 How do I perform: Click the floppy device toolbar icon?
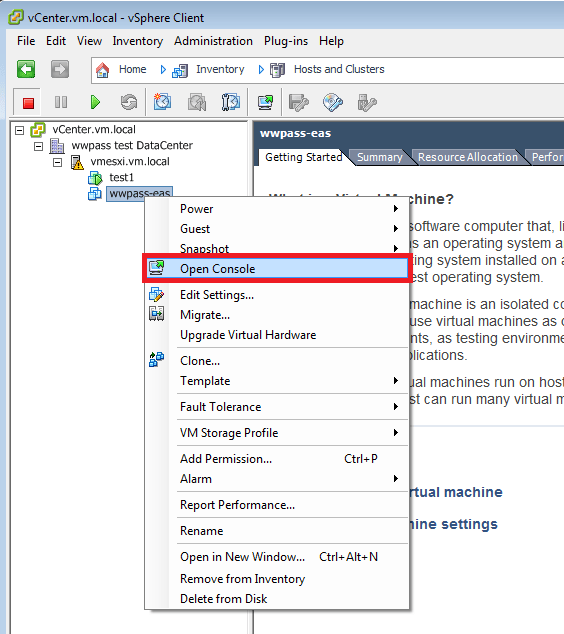coord(298,102)
